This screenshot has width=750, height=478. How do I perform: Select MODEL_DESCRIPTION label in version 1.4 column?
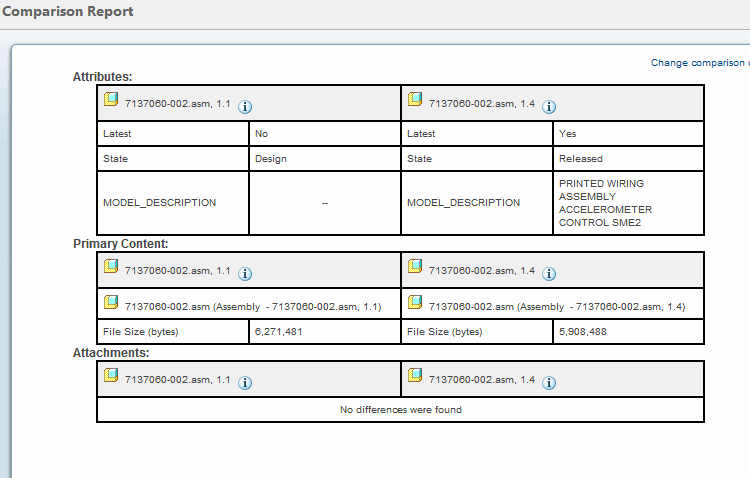pyautogui.click(x=463, y=203)
